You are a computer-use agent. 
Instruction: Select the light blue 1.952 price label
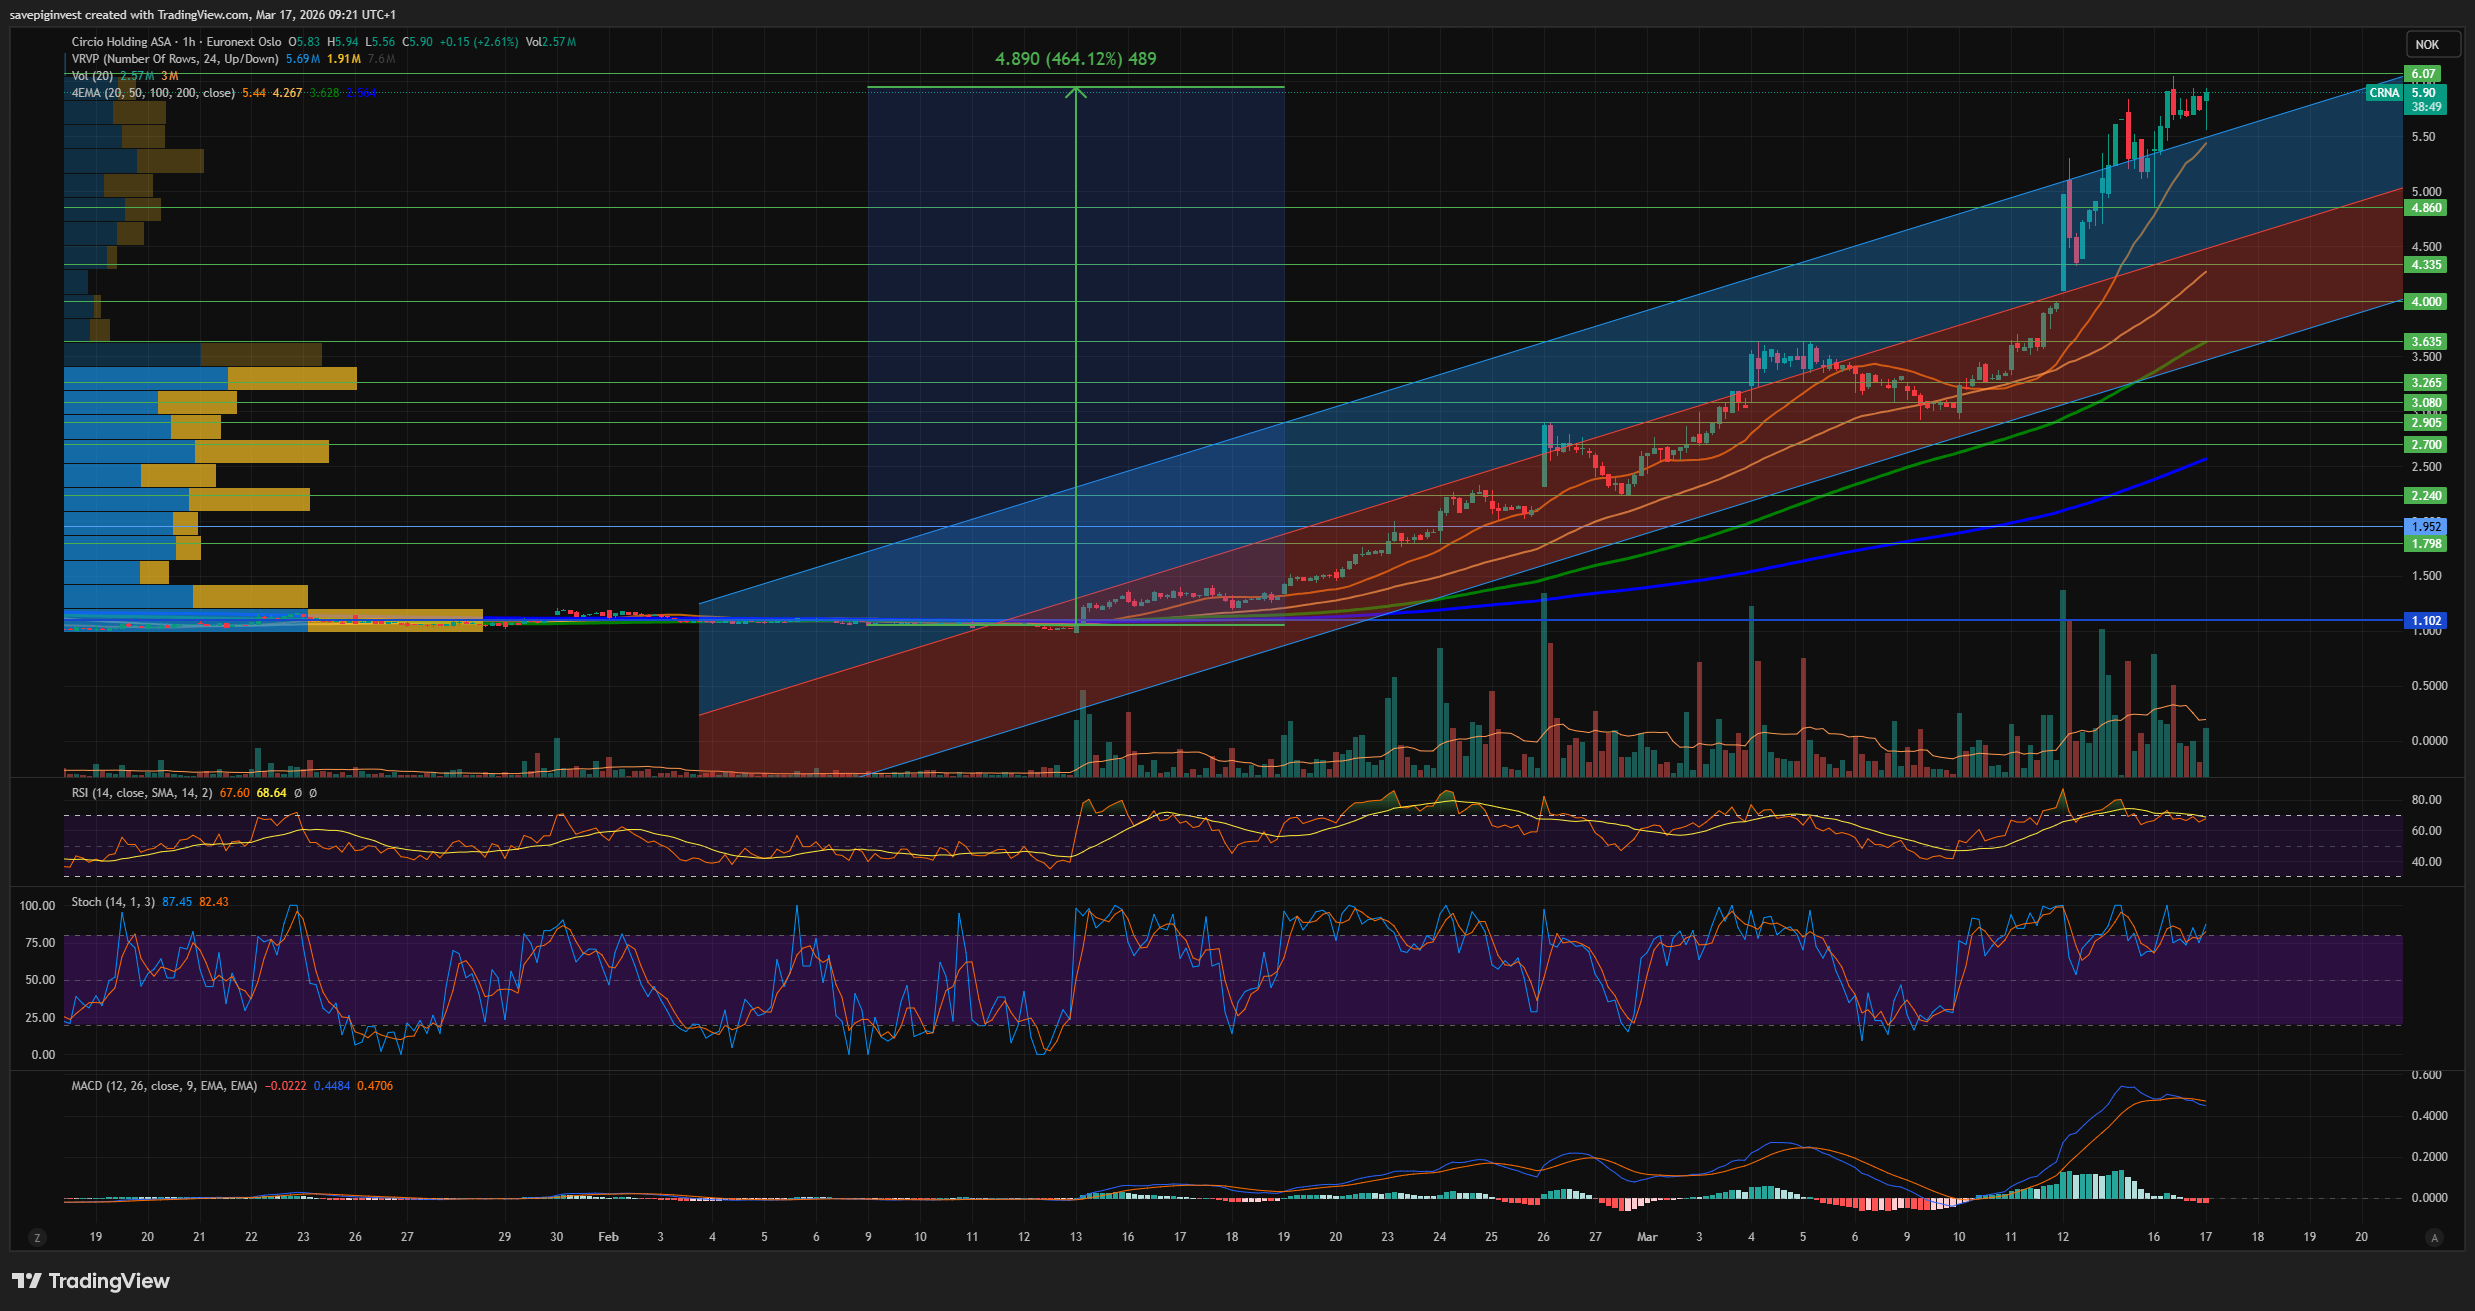coord(2426,527)
